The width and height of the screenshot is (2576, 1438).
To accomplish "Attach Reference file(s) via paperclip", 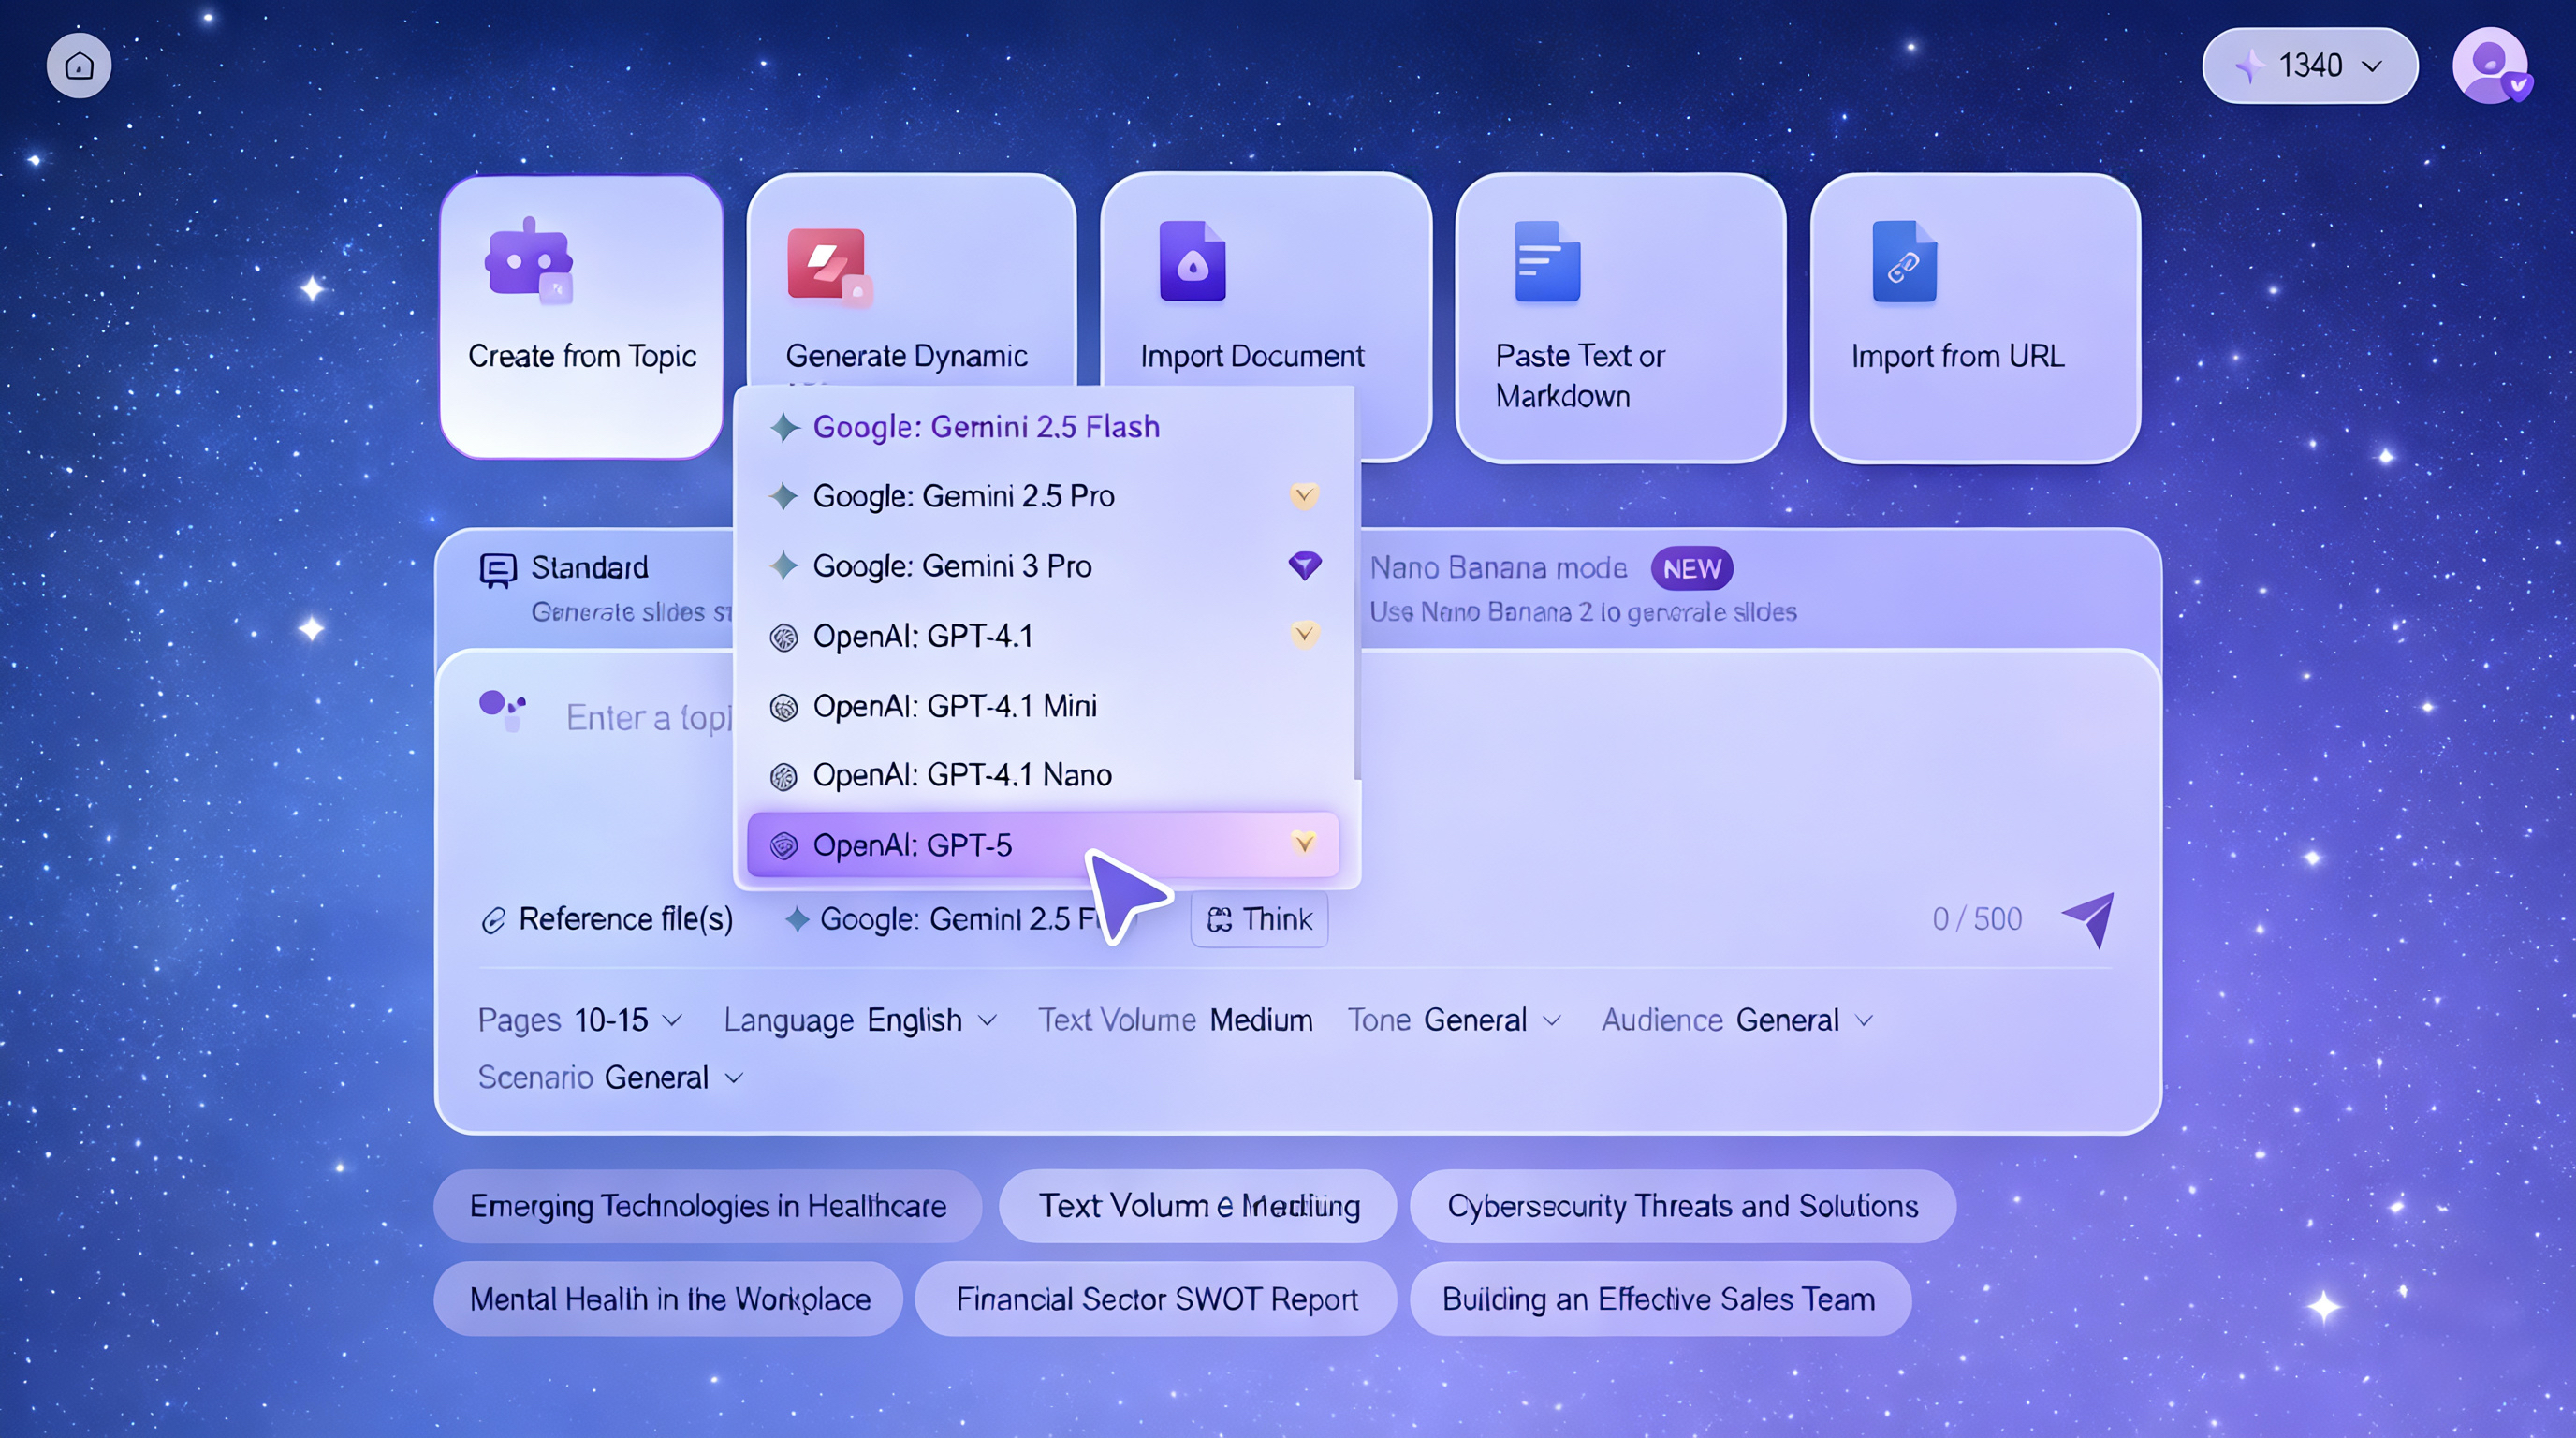I will [x=607, y=919].
